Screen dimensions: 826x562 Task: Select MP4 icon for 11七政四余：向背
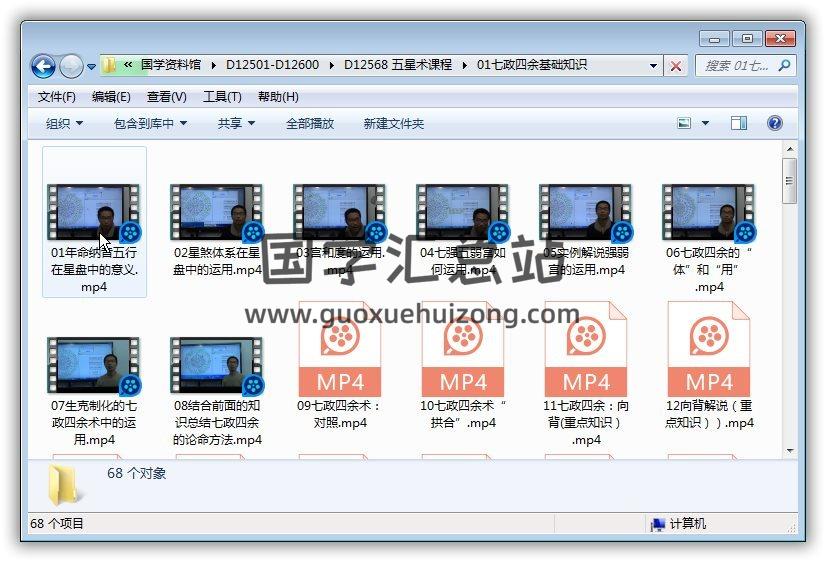pyautogui.click(x=586, y=349)
